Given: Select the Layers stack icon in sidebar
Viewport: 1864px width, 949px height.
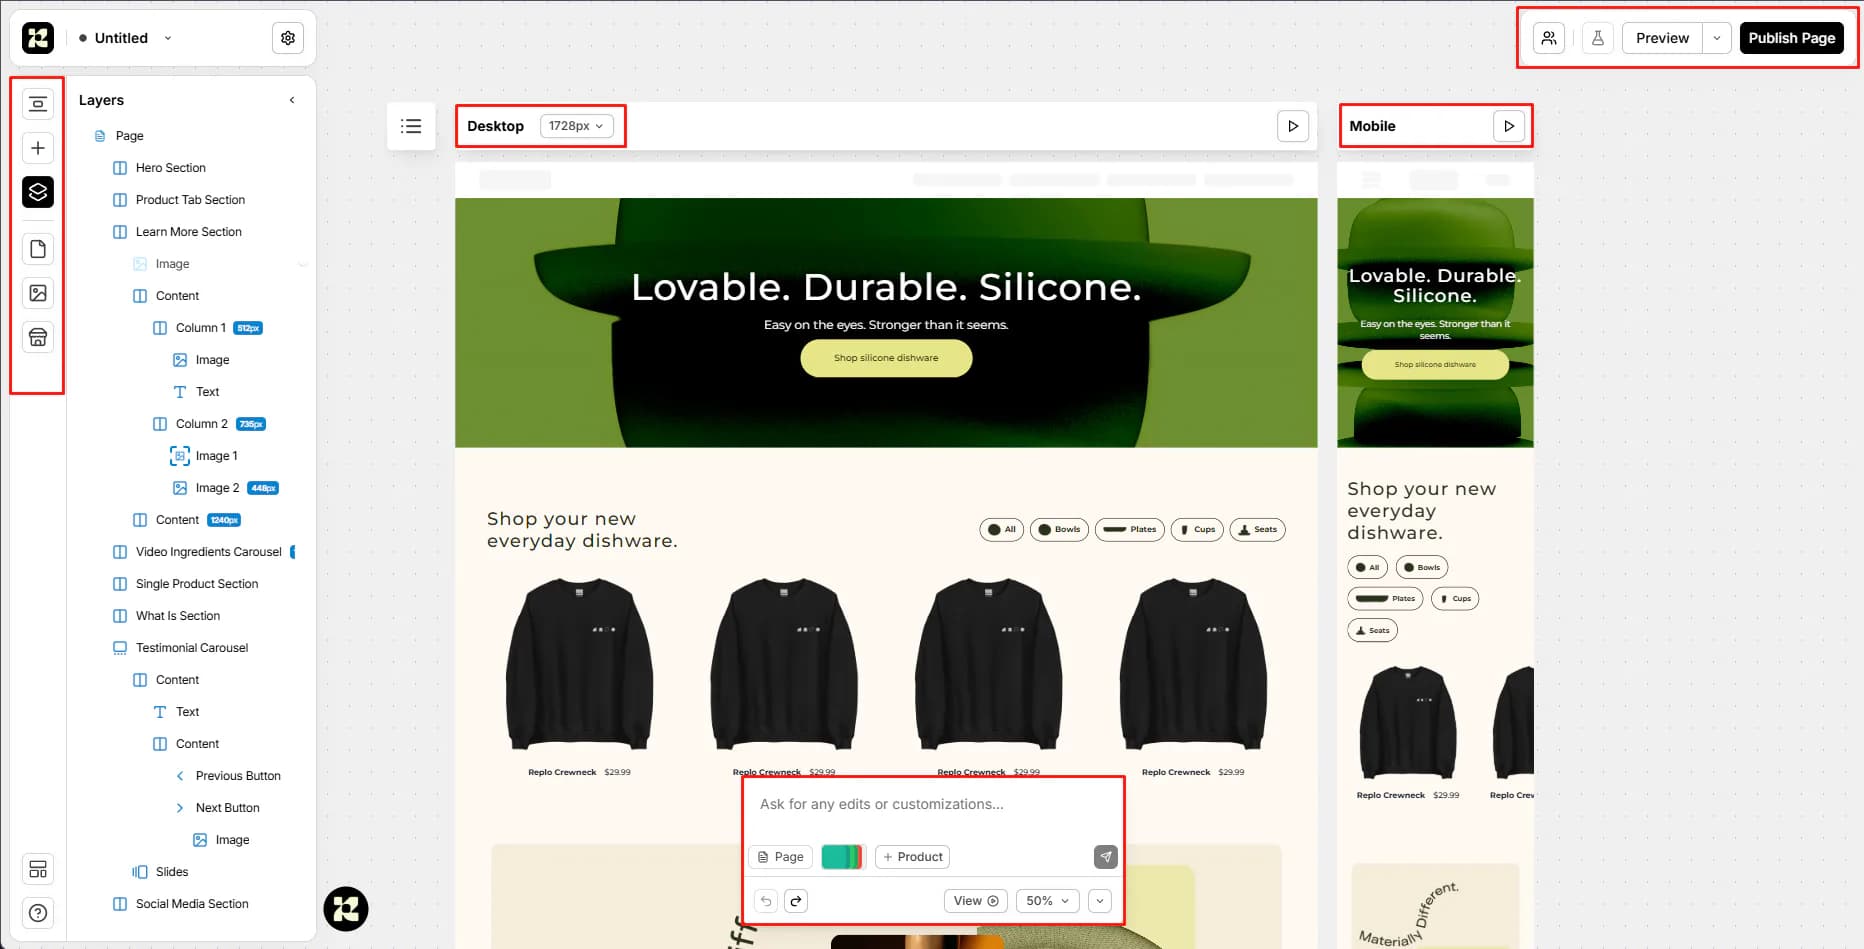Looking at the screenshot, I should (x=38, y=192).
